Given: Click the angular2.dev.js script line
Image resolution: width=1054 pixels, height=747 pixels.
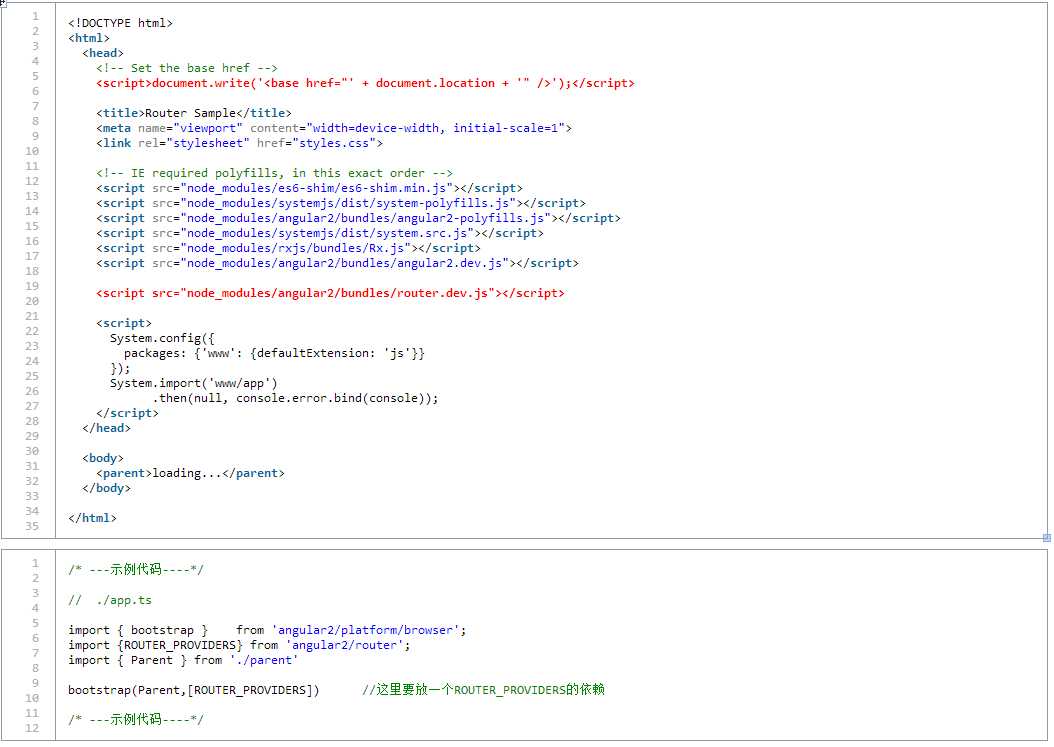Looking at the screenshot, I should (337, 263).
